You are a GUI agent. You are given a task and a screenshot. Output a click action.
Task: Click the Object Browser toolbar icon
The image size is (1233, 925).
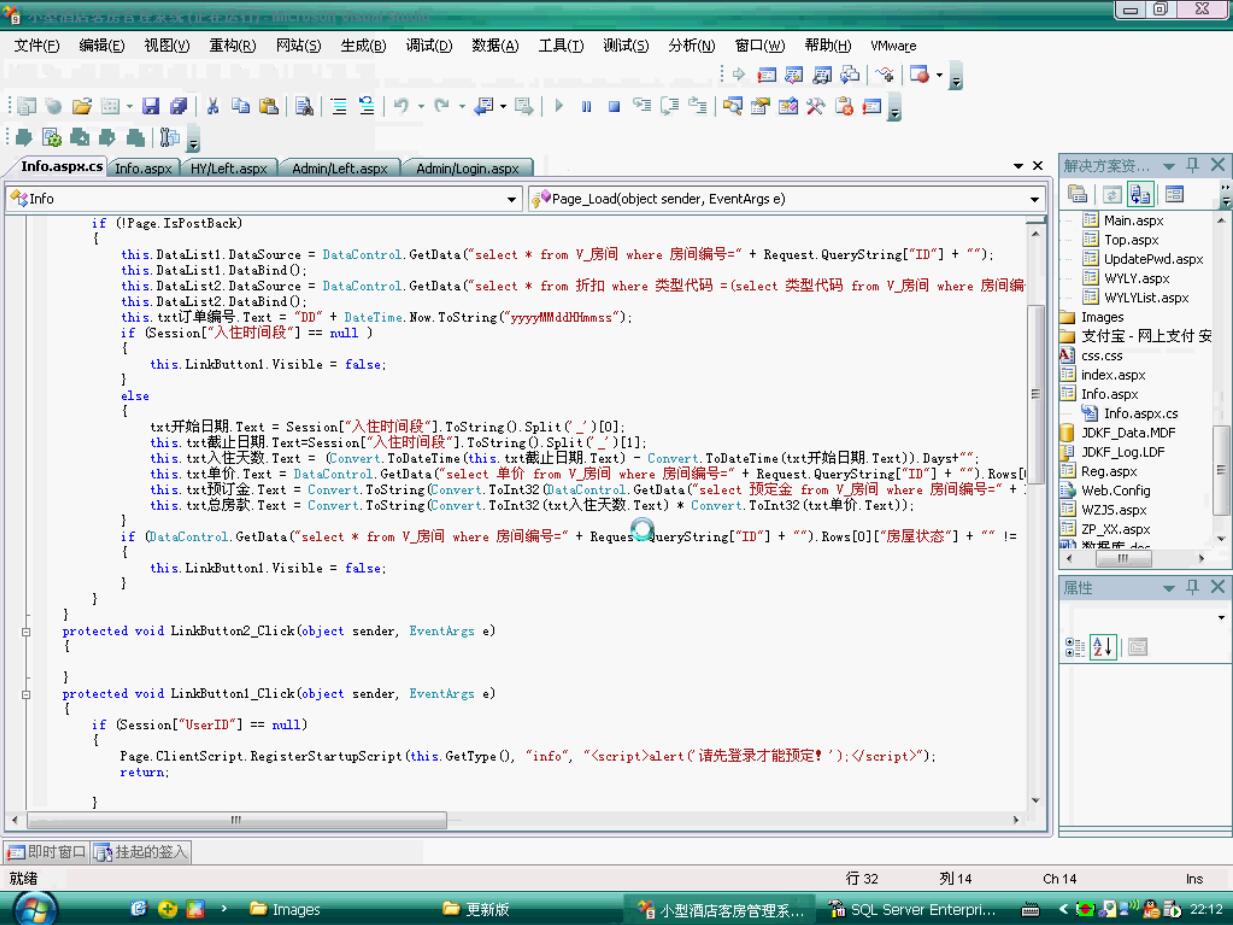788,106
